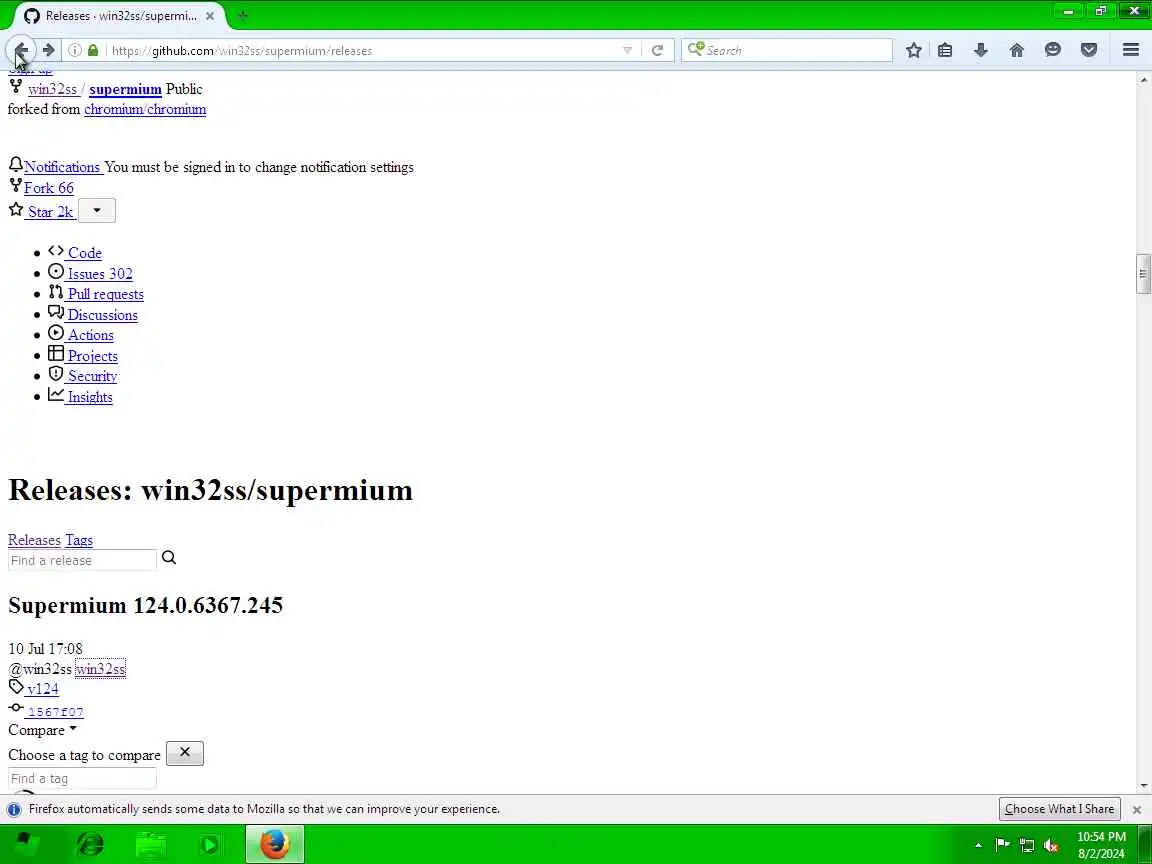Click the address bar URL field

click(x=364, y=50)
